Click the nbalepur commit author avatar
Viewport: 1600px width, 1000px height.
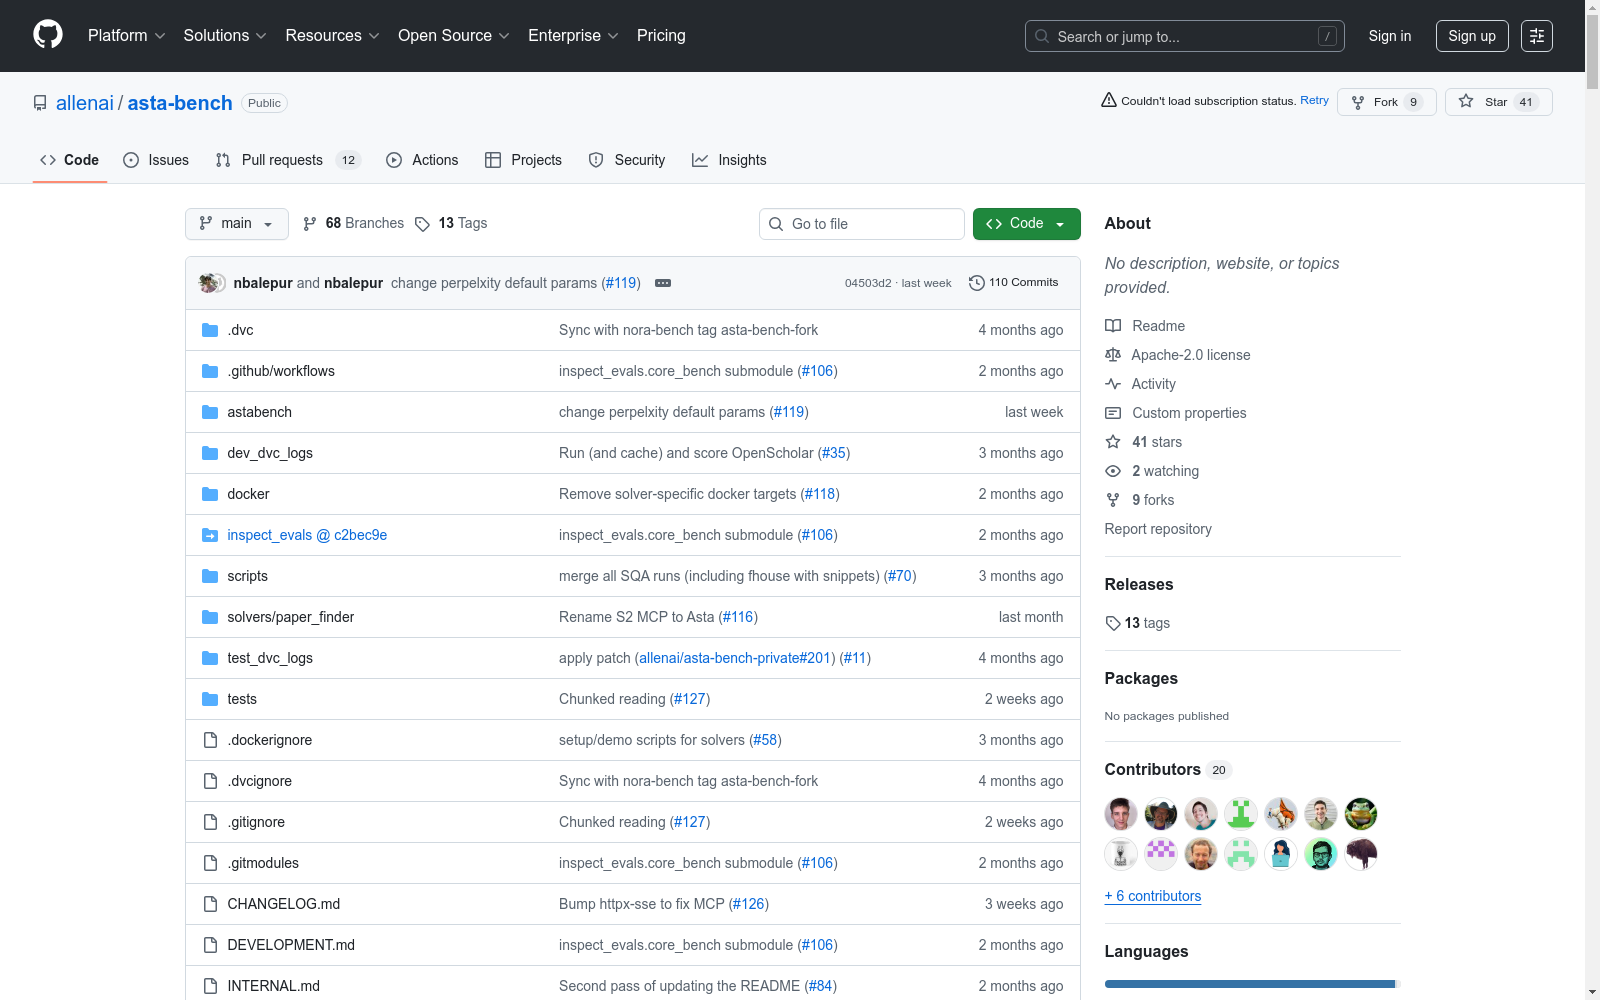(210, 283)
